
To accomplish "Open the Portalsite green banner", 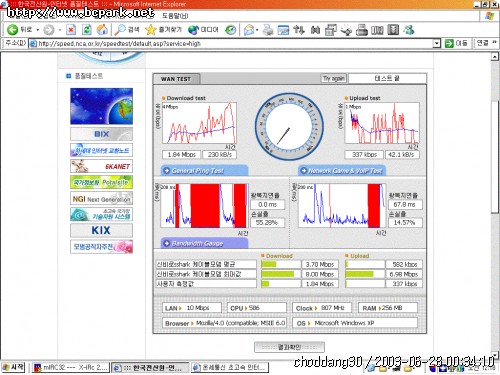I will [101, 182].
